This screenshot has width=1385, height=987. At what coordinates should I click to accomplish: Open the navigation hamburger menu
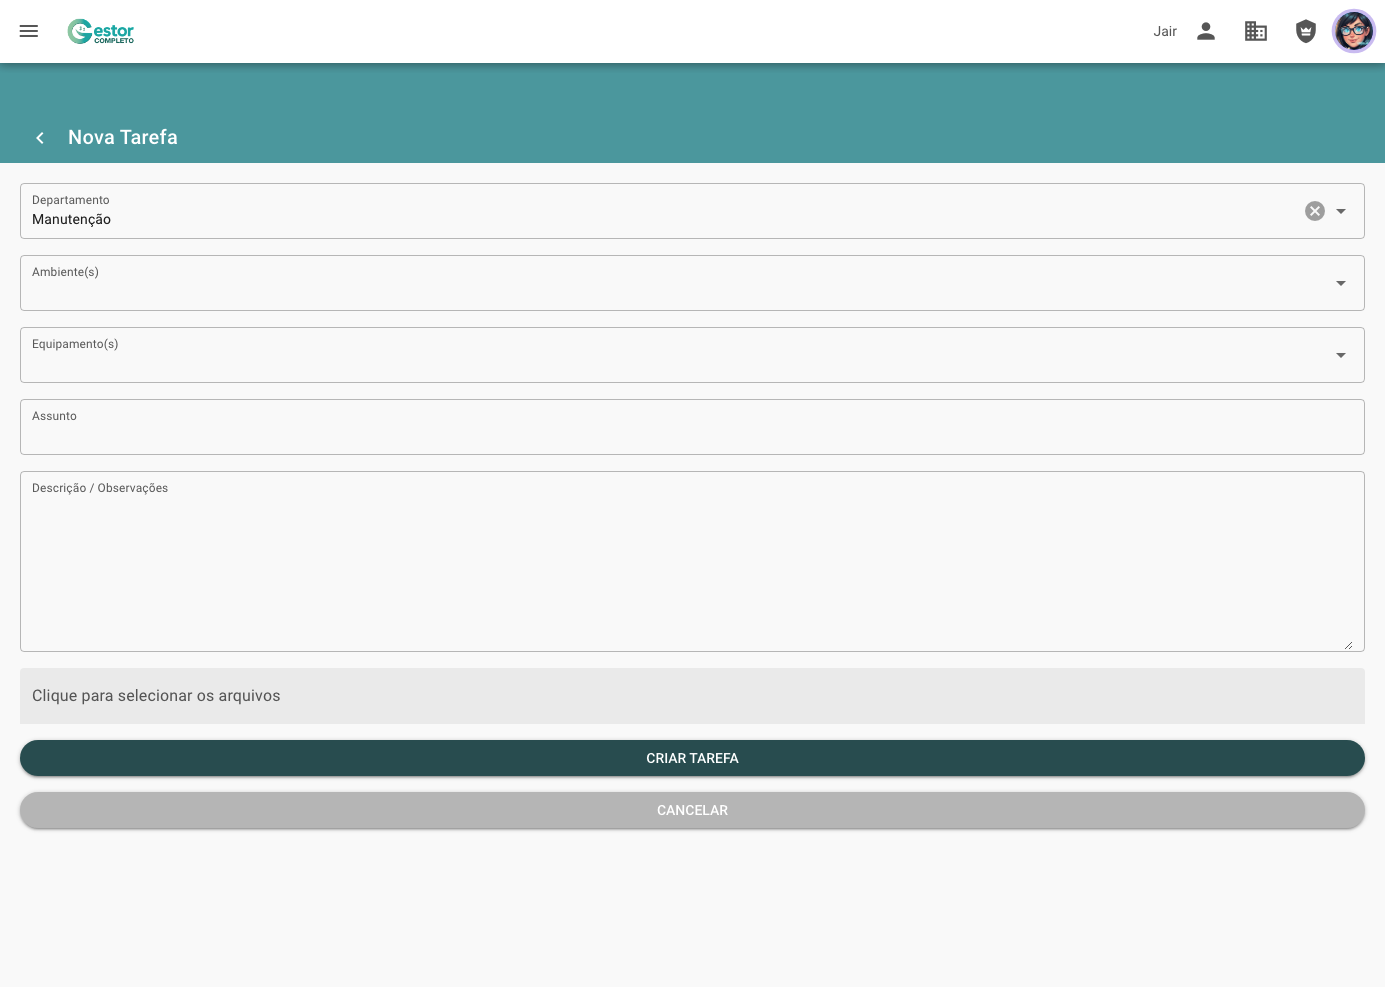click(28, 31)
